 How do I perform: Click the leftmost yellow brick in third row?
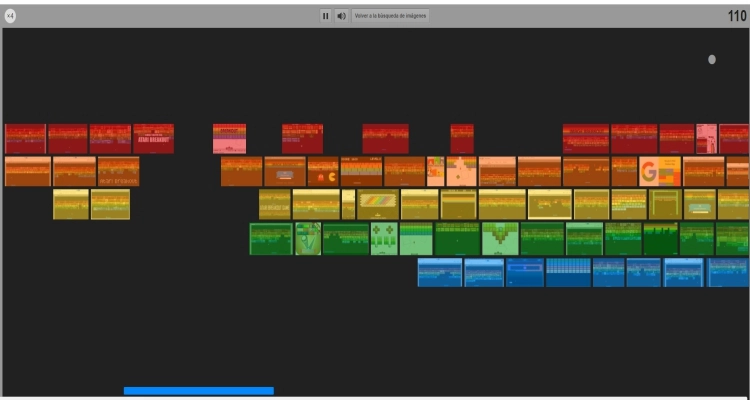click(71, 204)
